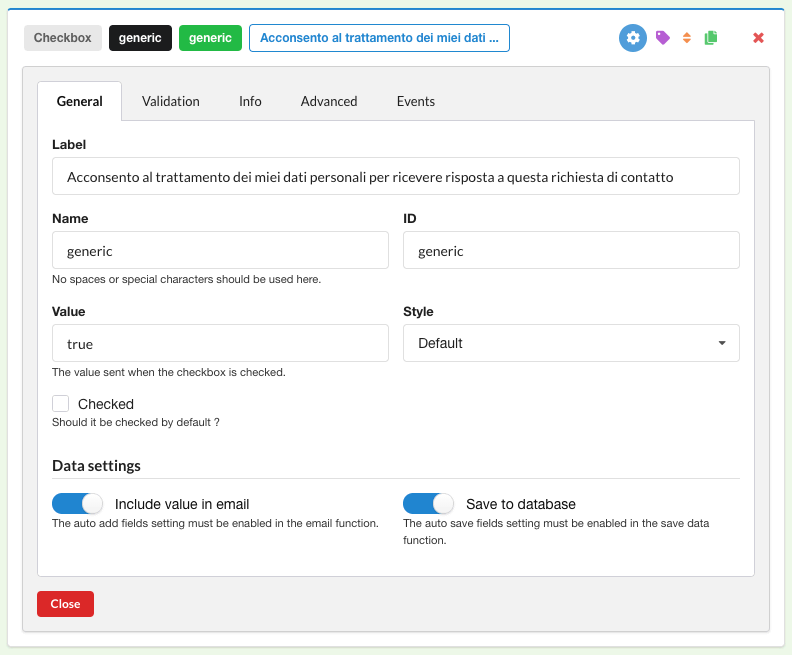Click the black generic name badge
Viewport: 792px width, 655px height.
140,38
